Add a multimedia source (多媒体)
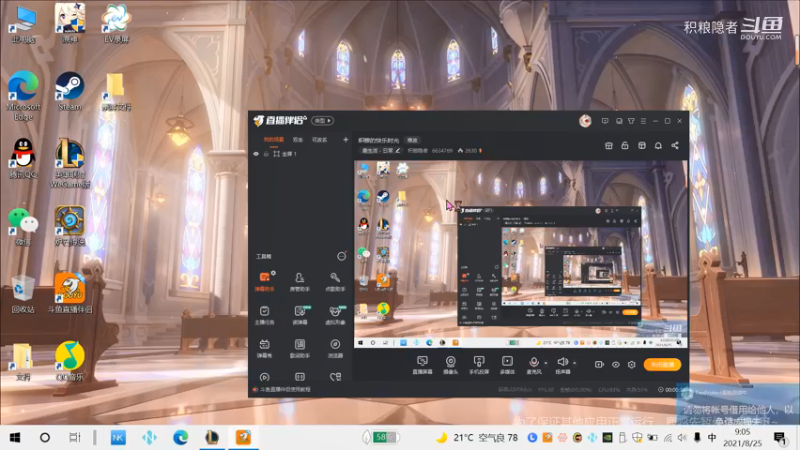Viewport: 800px width, 450px height. tap(507, 365)
